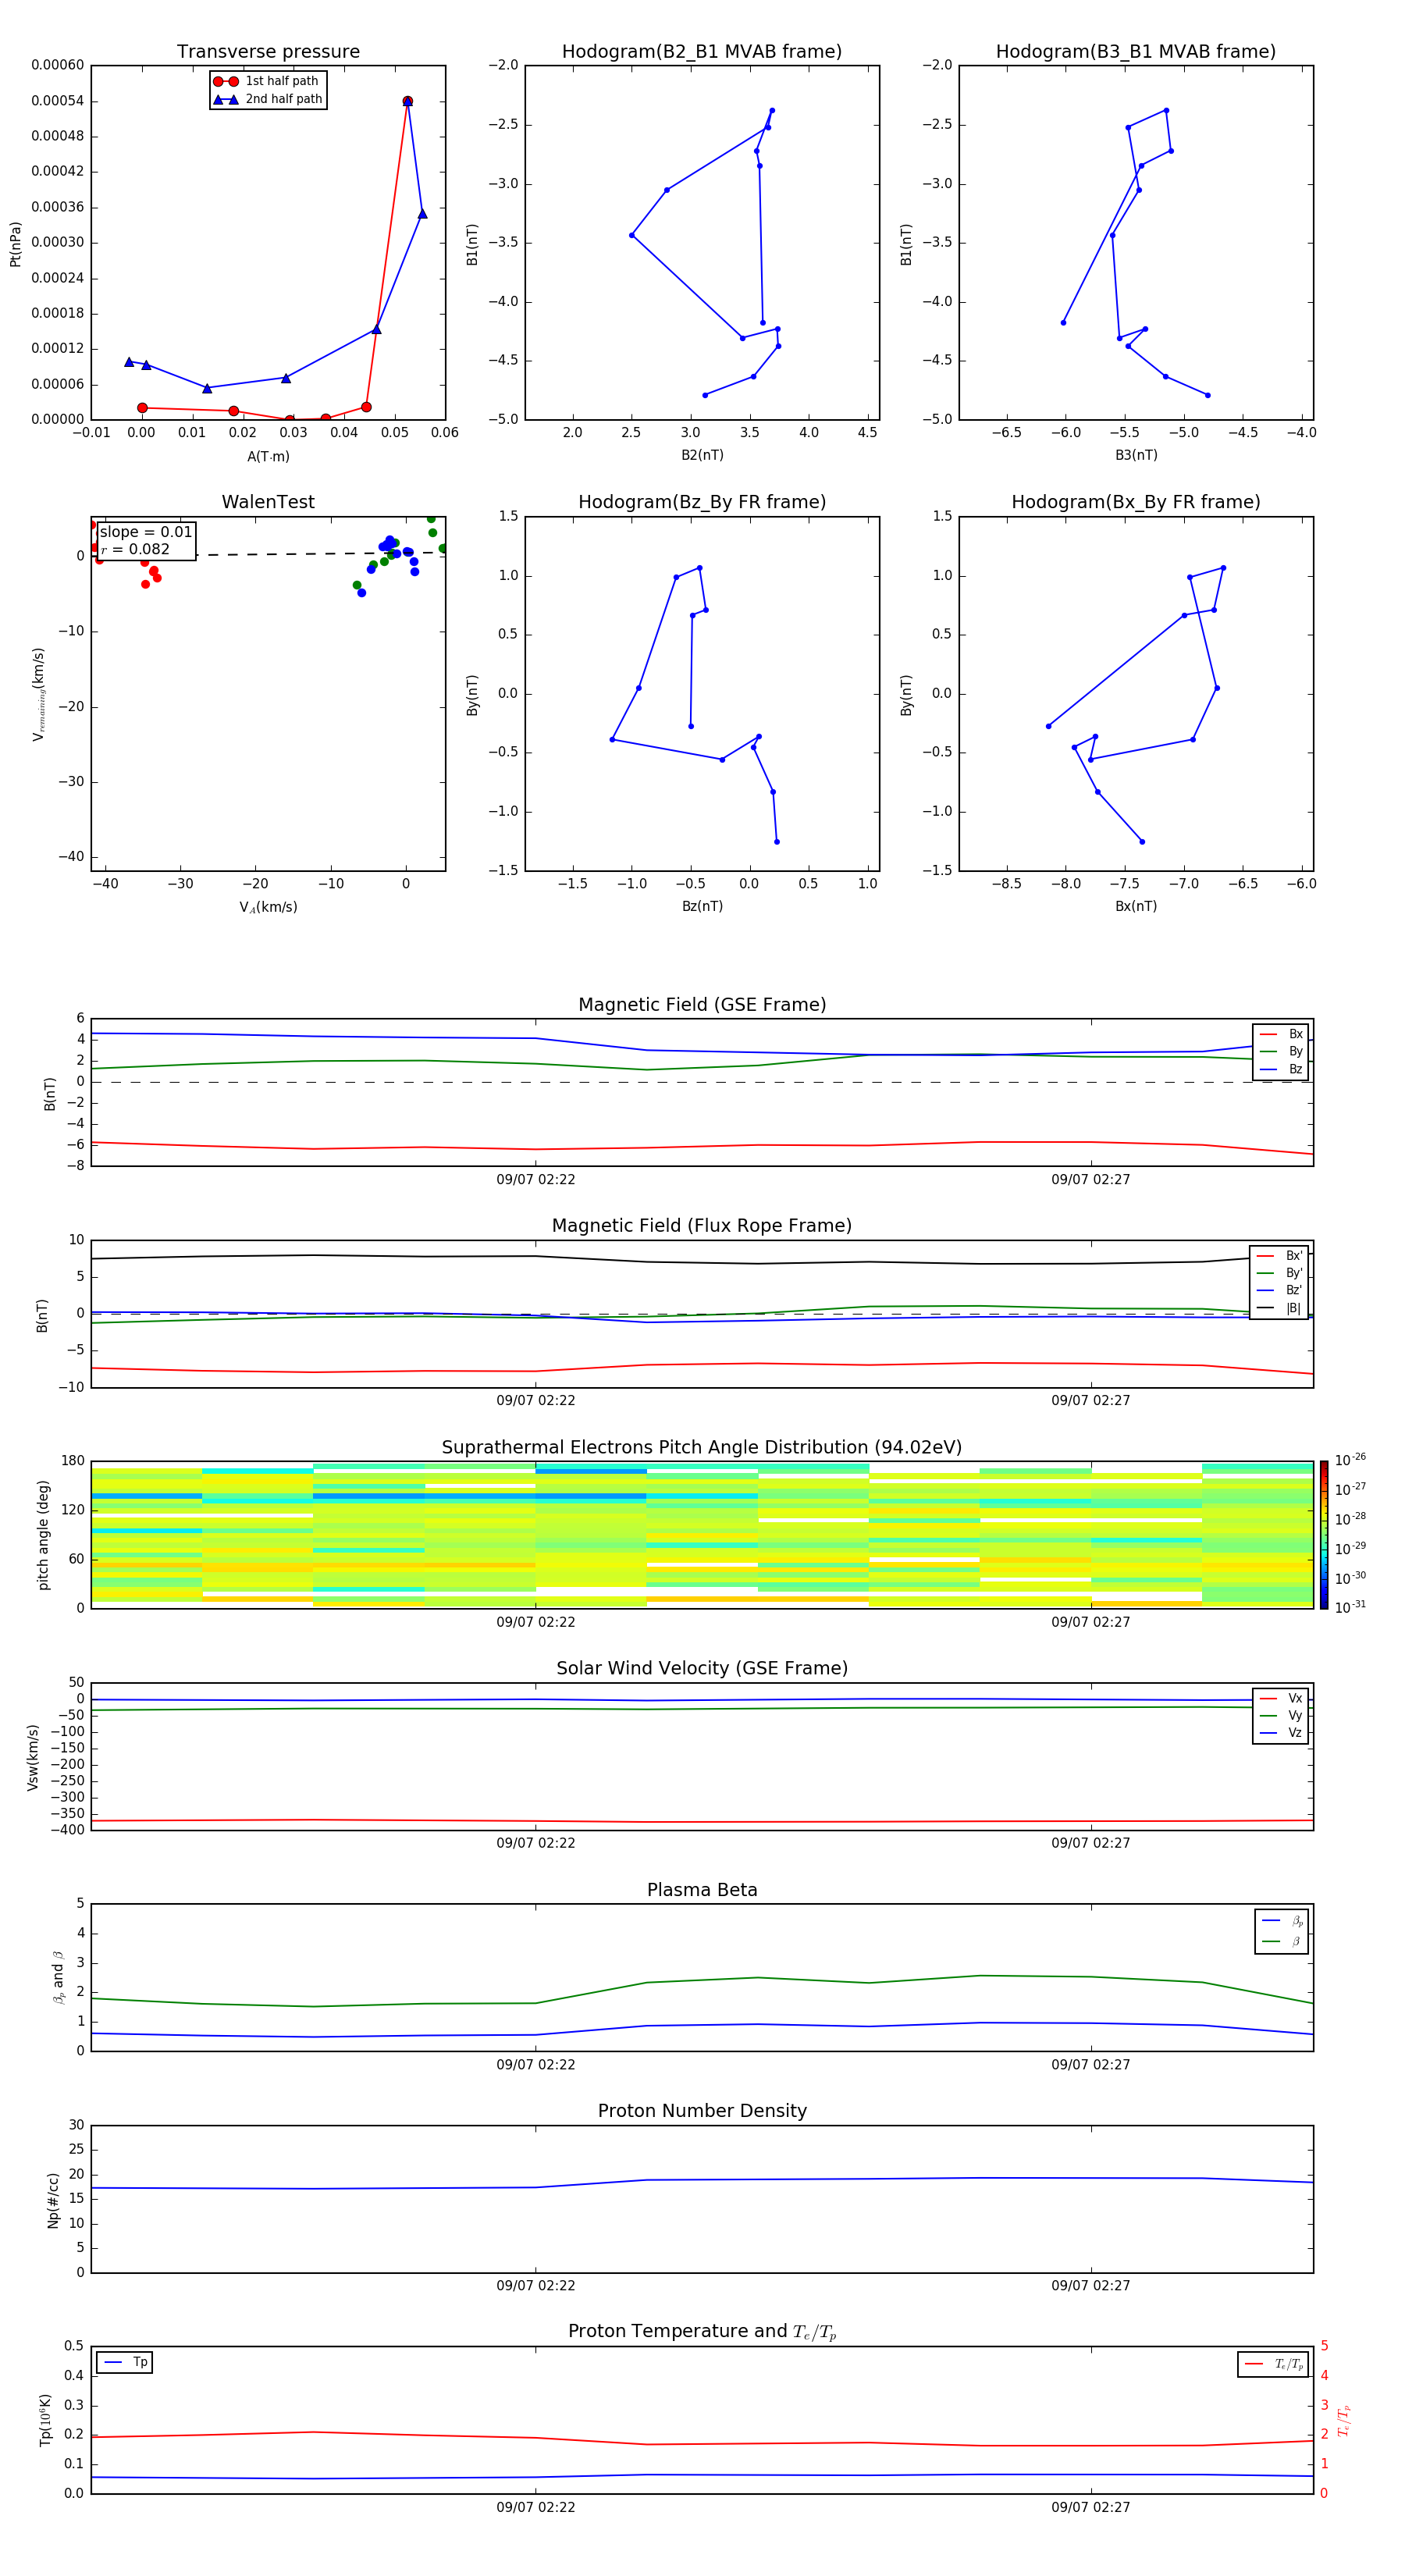This screenshot has width=1405, height=2576.
Task: Click 'Bx' legend entry in GSE magnetic field panel
Action: pyautogui.click(x=1282, y=1034)
